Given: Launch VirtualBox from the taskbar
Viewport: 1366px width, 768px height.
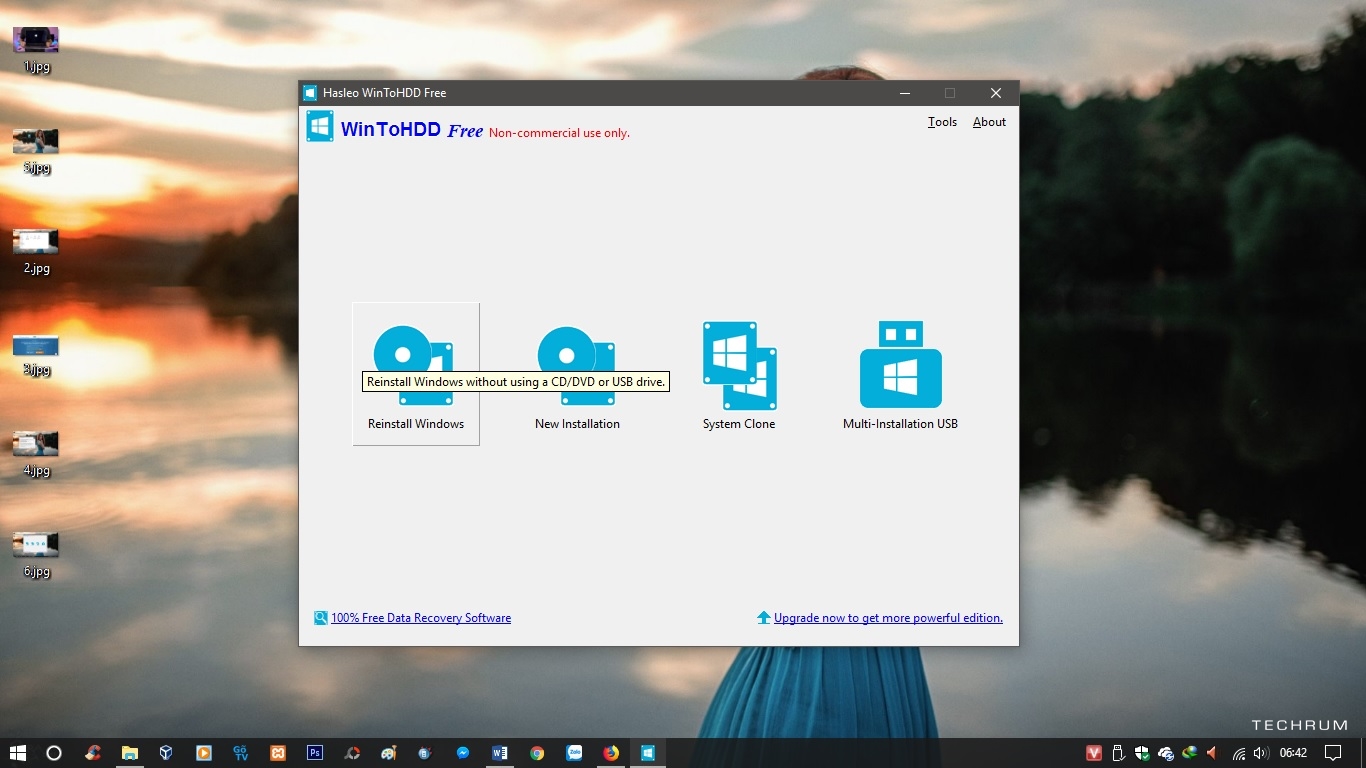Looking at the screenshot, I should click(x=167, y=753).
